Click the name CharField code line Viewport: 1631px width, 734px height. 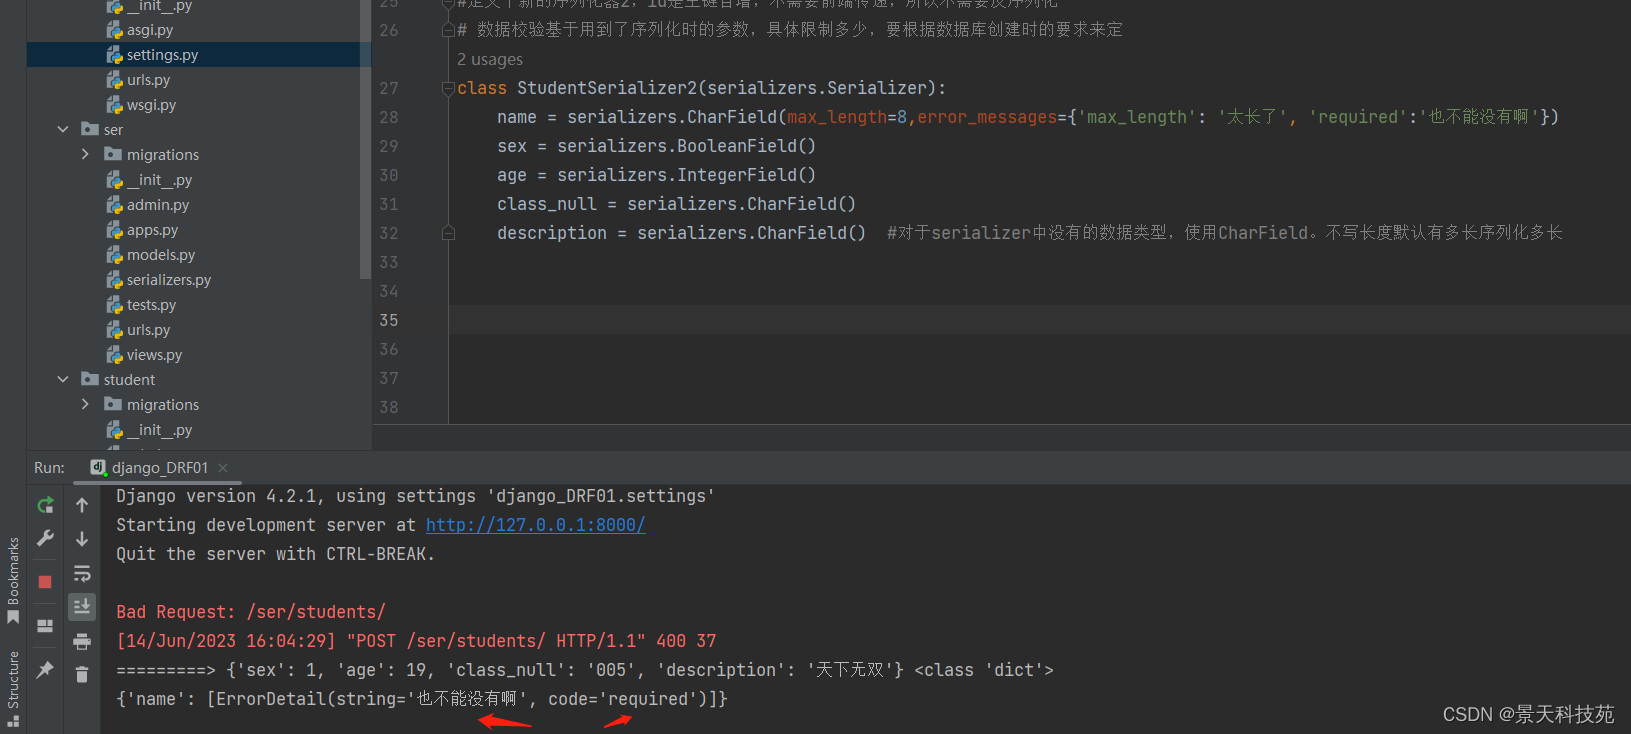tap(1027, 117)
